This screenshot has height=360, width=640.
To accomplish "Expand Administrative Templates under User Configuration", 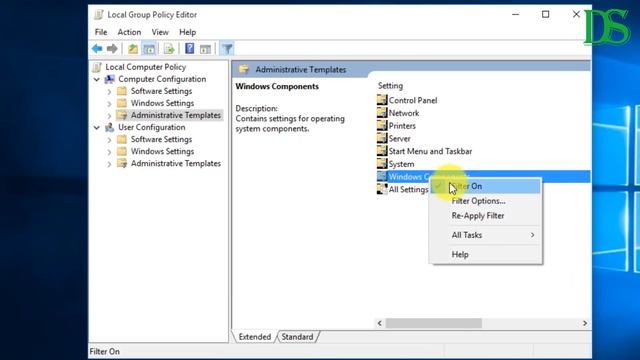I will (x=109, y=164).
